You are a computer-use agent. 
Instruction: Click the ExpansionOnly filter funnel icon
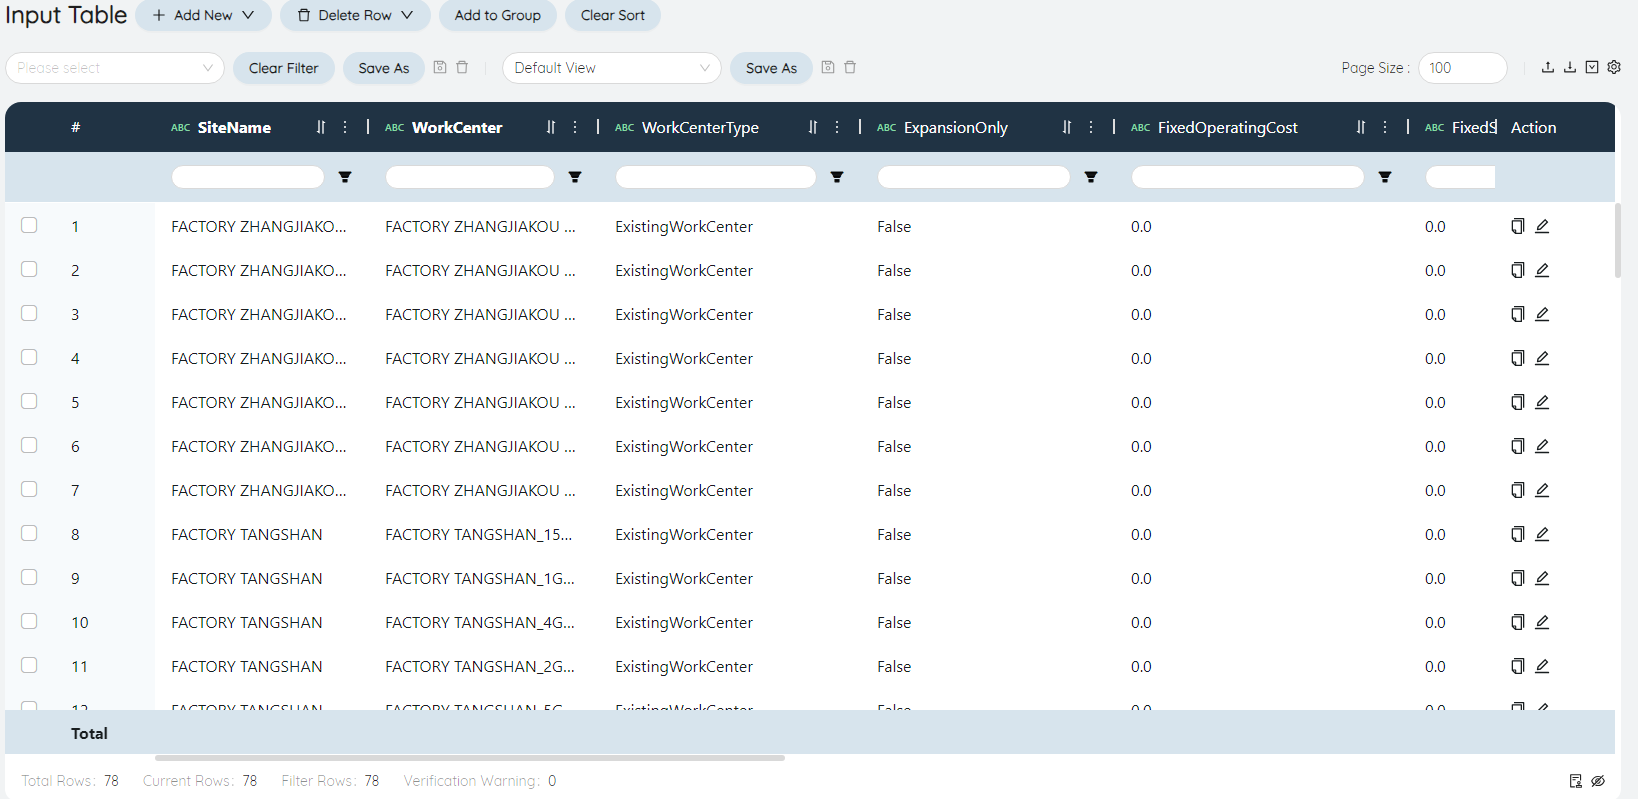point(1091,177)
